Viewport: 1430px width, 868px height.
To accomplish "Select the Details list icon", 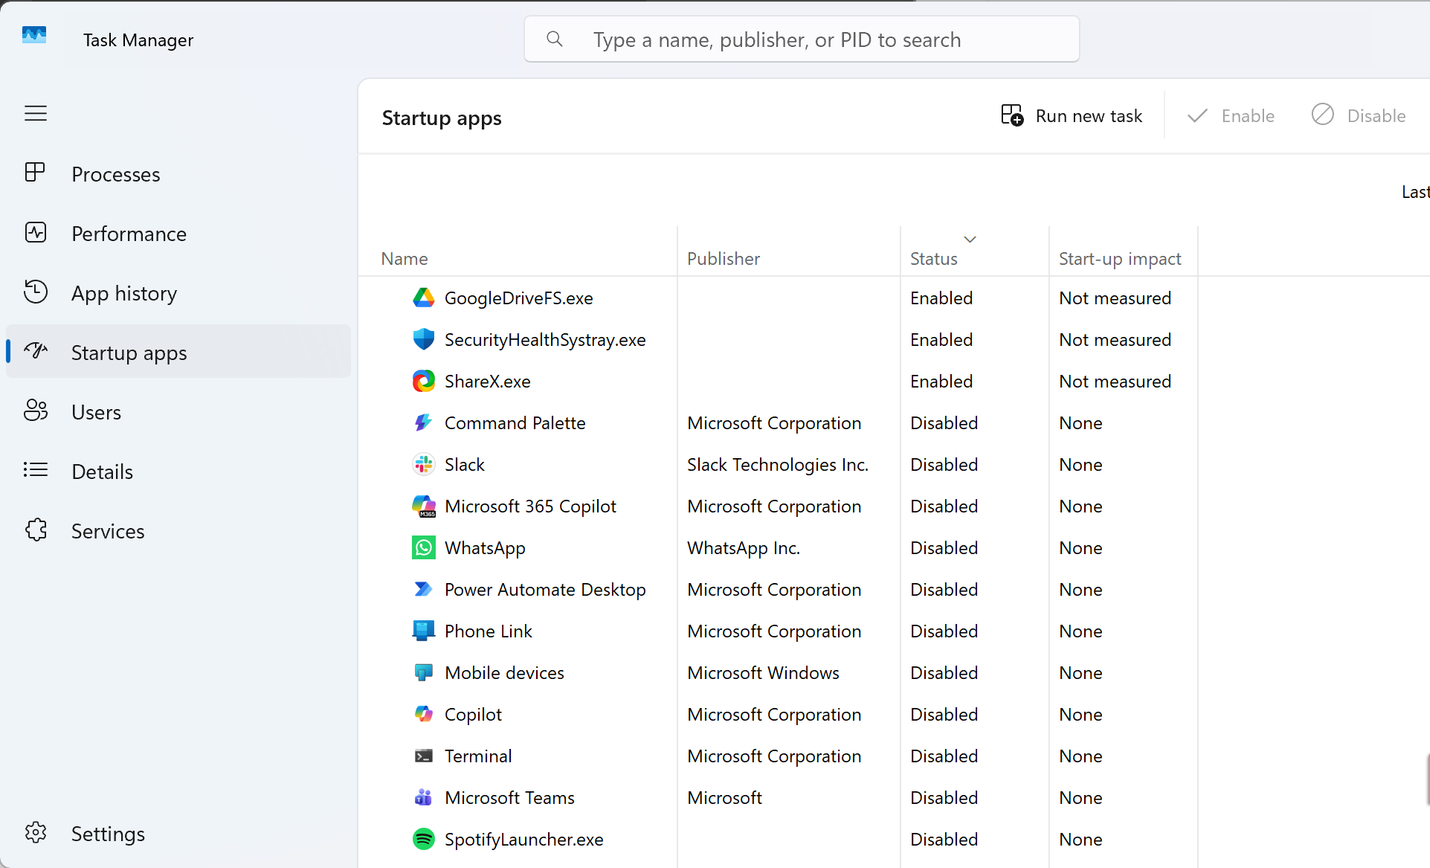I will click(x=35, y=470).
